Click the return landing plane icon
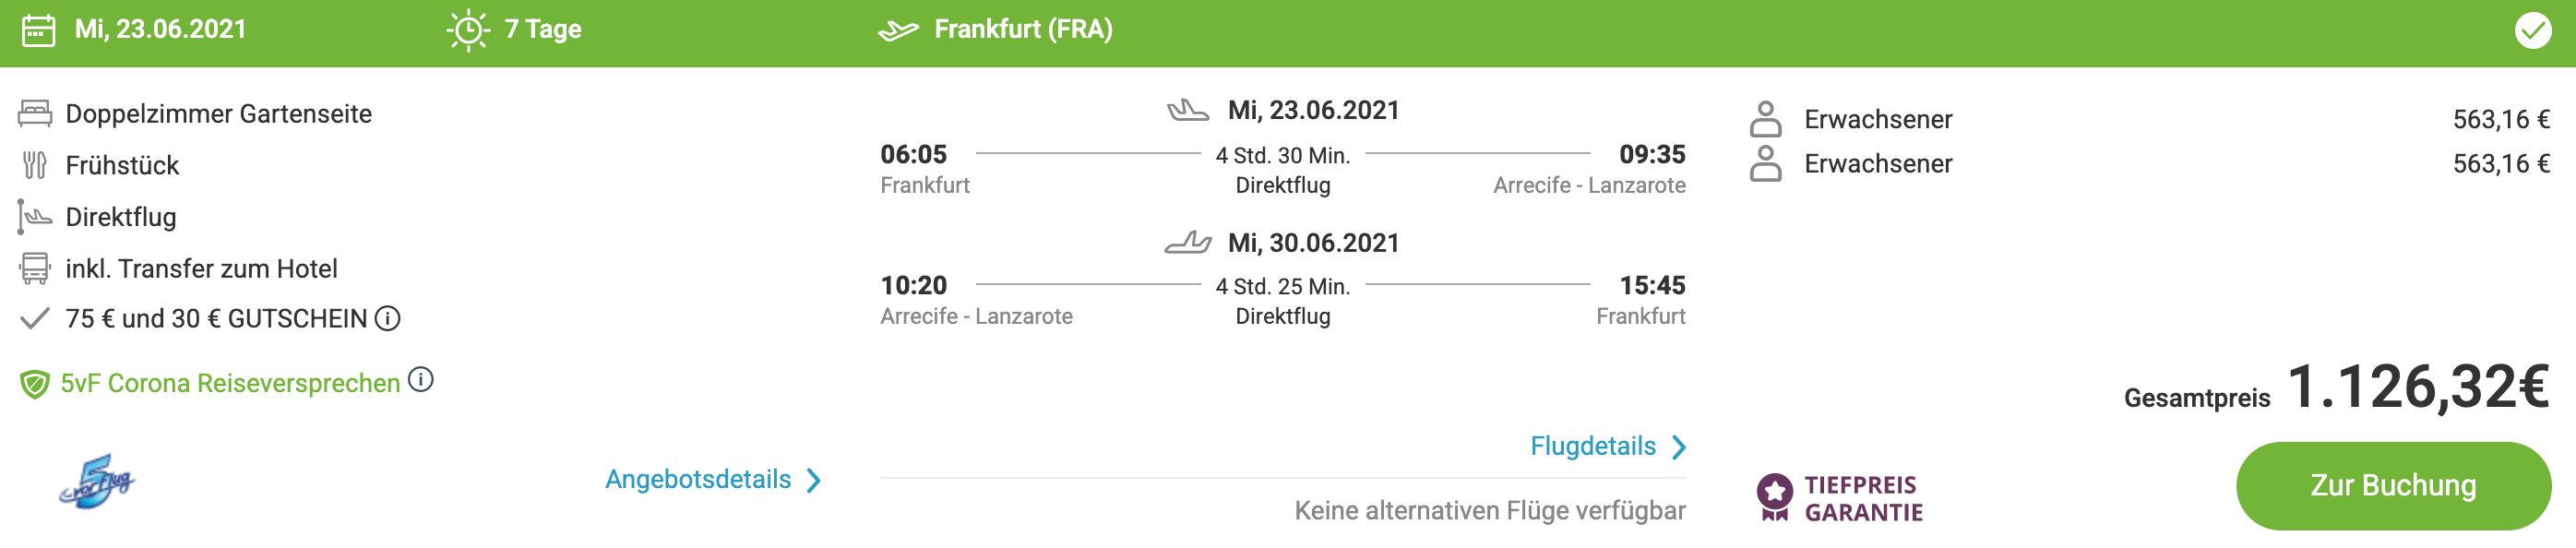The height and width of the screenshot is (548, 2576). coord(1188,242)
